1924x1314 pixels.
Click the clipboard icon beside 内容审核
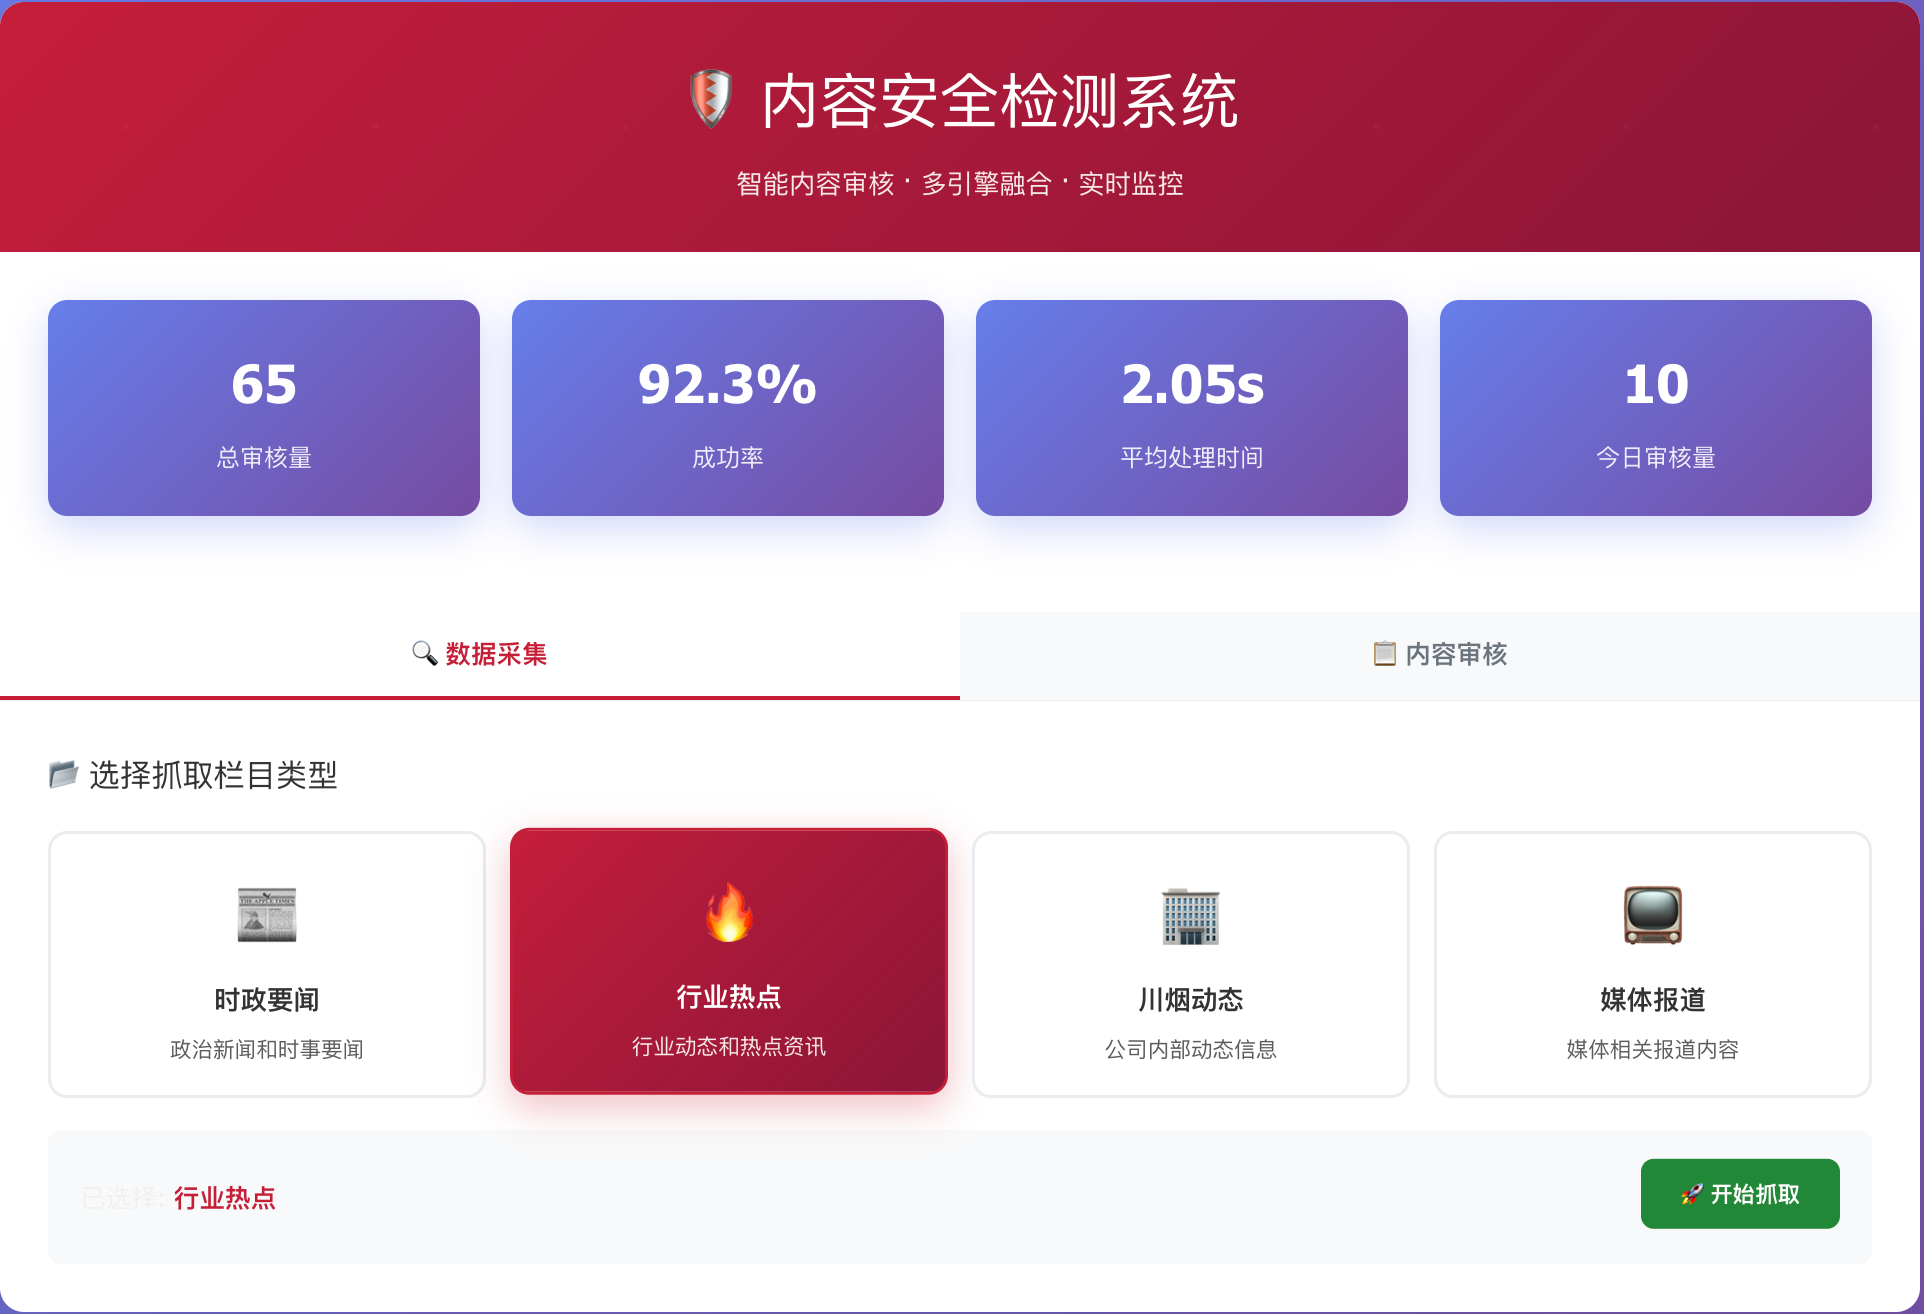click(1385, 653)
